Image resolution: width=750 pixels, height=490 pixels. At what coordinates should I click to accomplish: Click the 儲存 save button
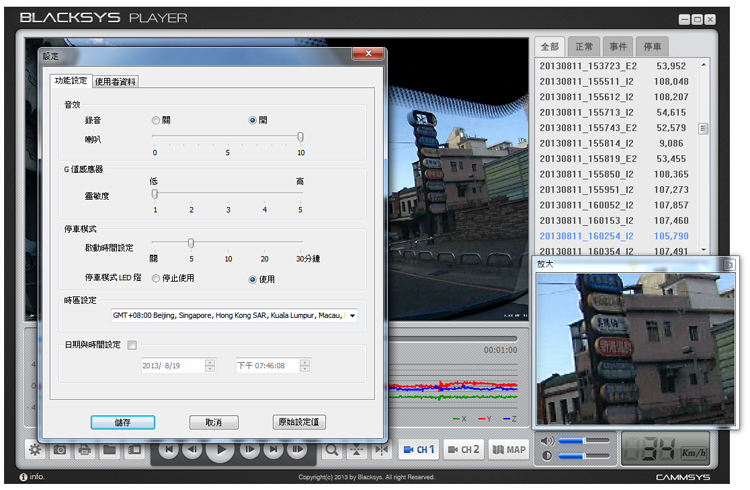pyautogui.click(x=122, y=422)
